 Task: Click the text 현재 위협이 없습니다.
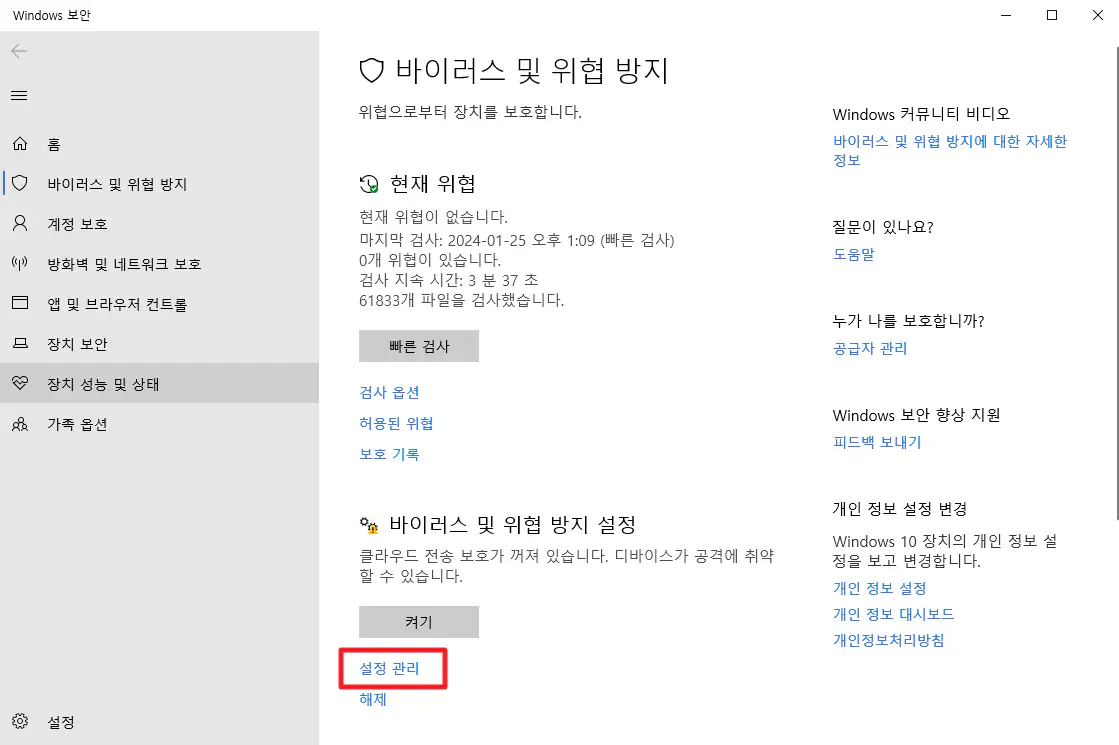433,217
